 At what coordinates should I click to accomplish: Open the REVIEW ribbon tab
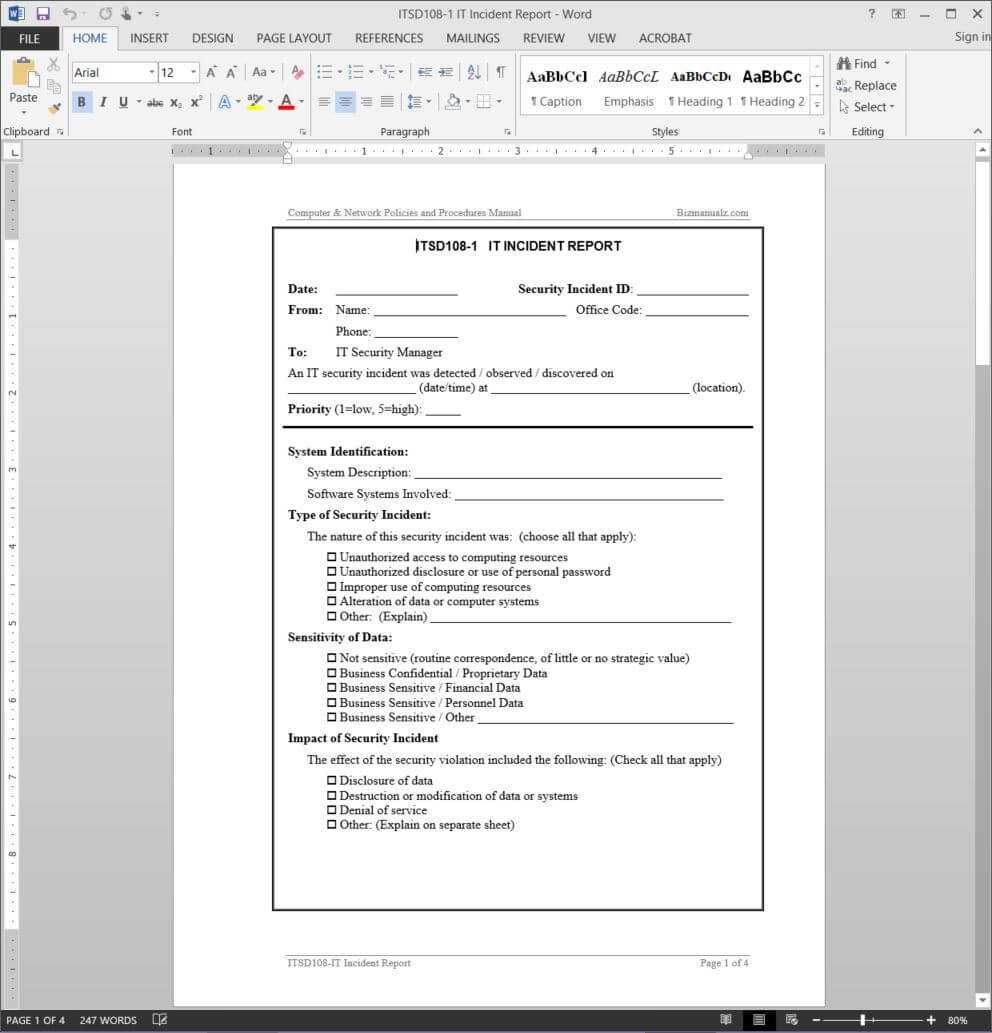(x=543, y=38)
